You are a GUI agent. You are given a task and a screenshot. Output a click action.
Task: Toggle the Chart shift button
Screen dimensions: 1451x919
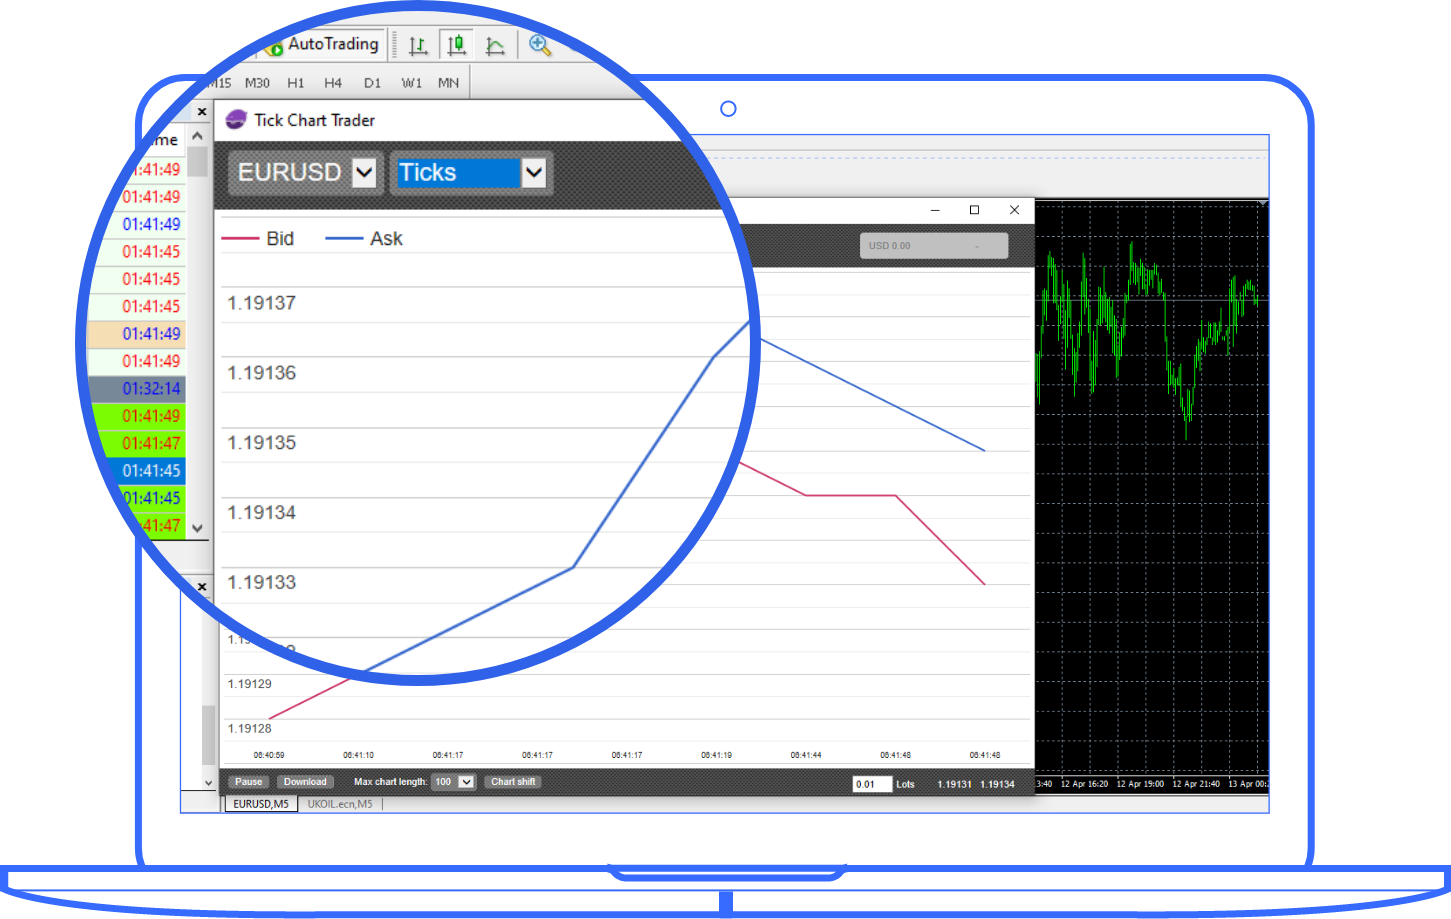coord(513,782)
